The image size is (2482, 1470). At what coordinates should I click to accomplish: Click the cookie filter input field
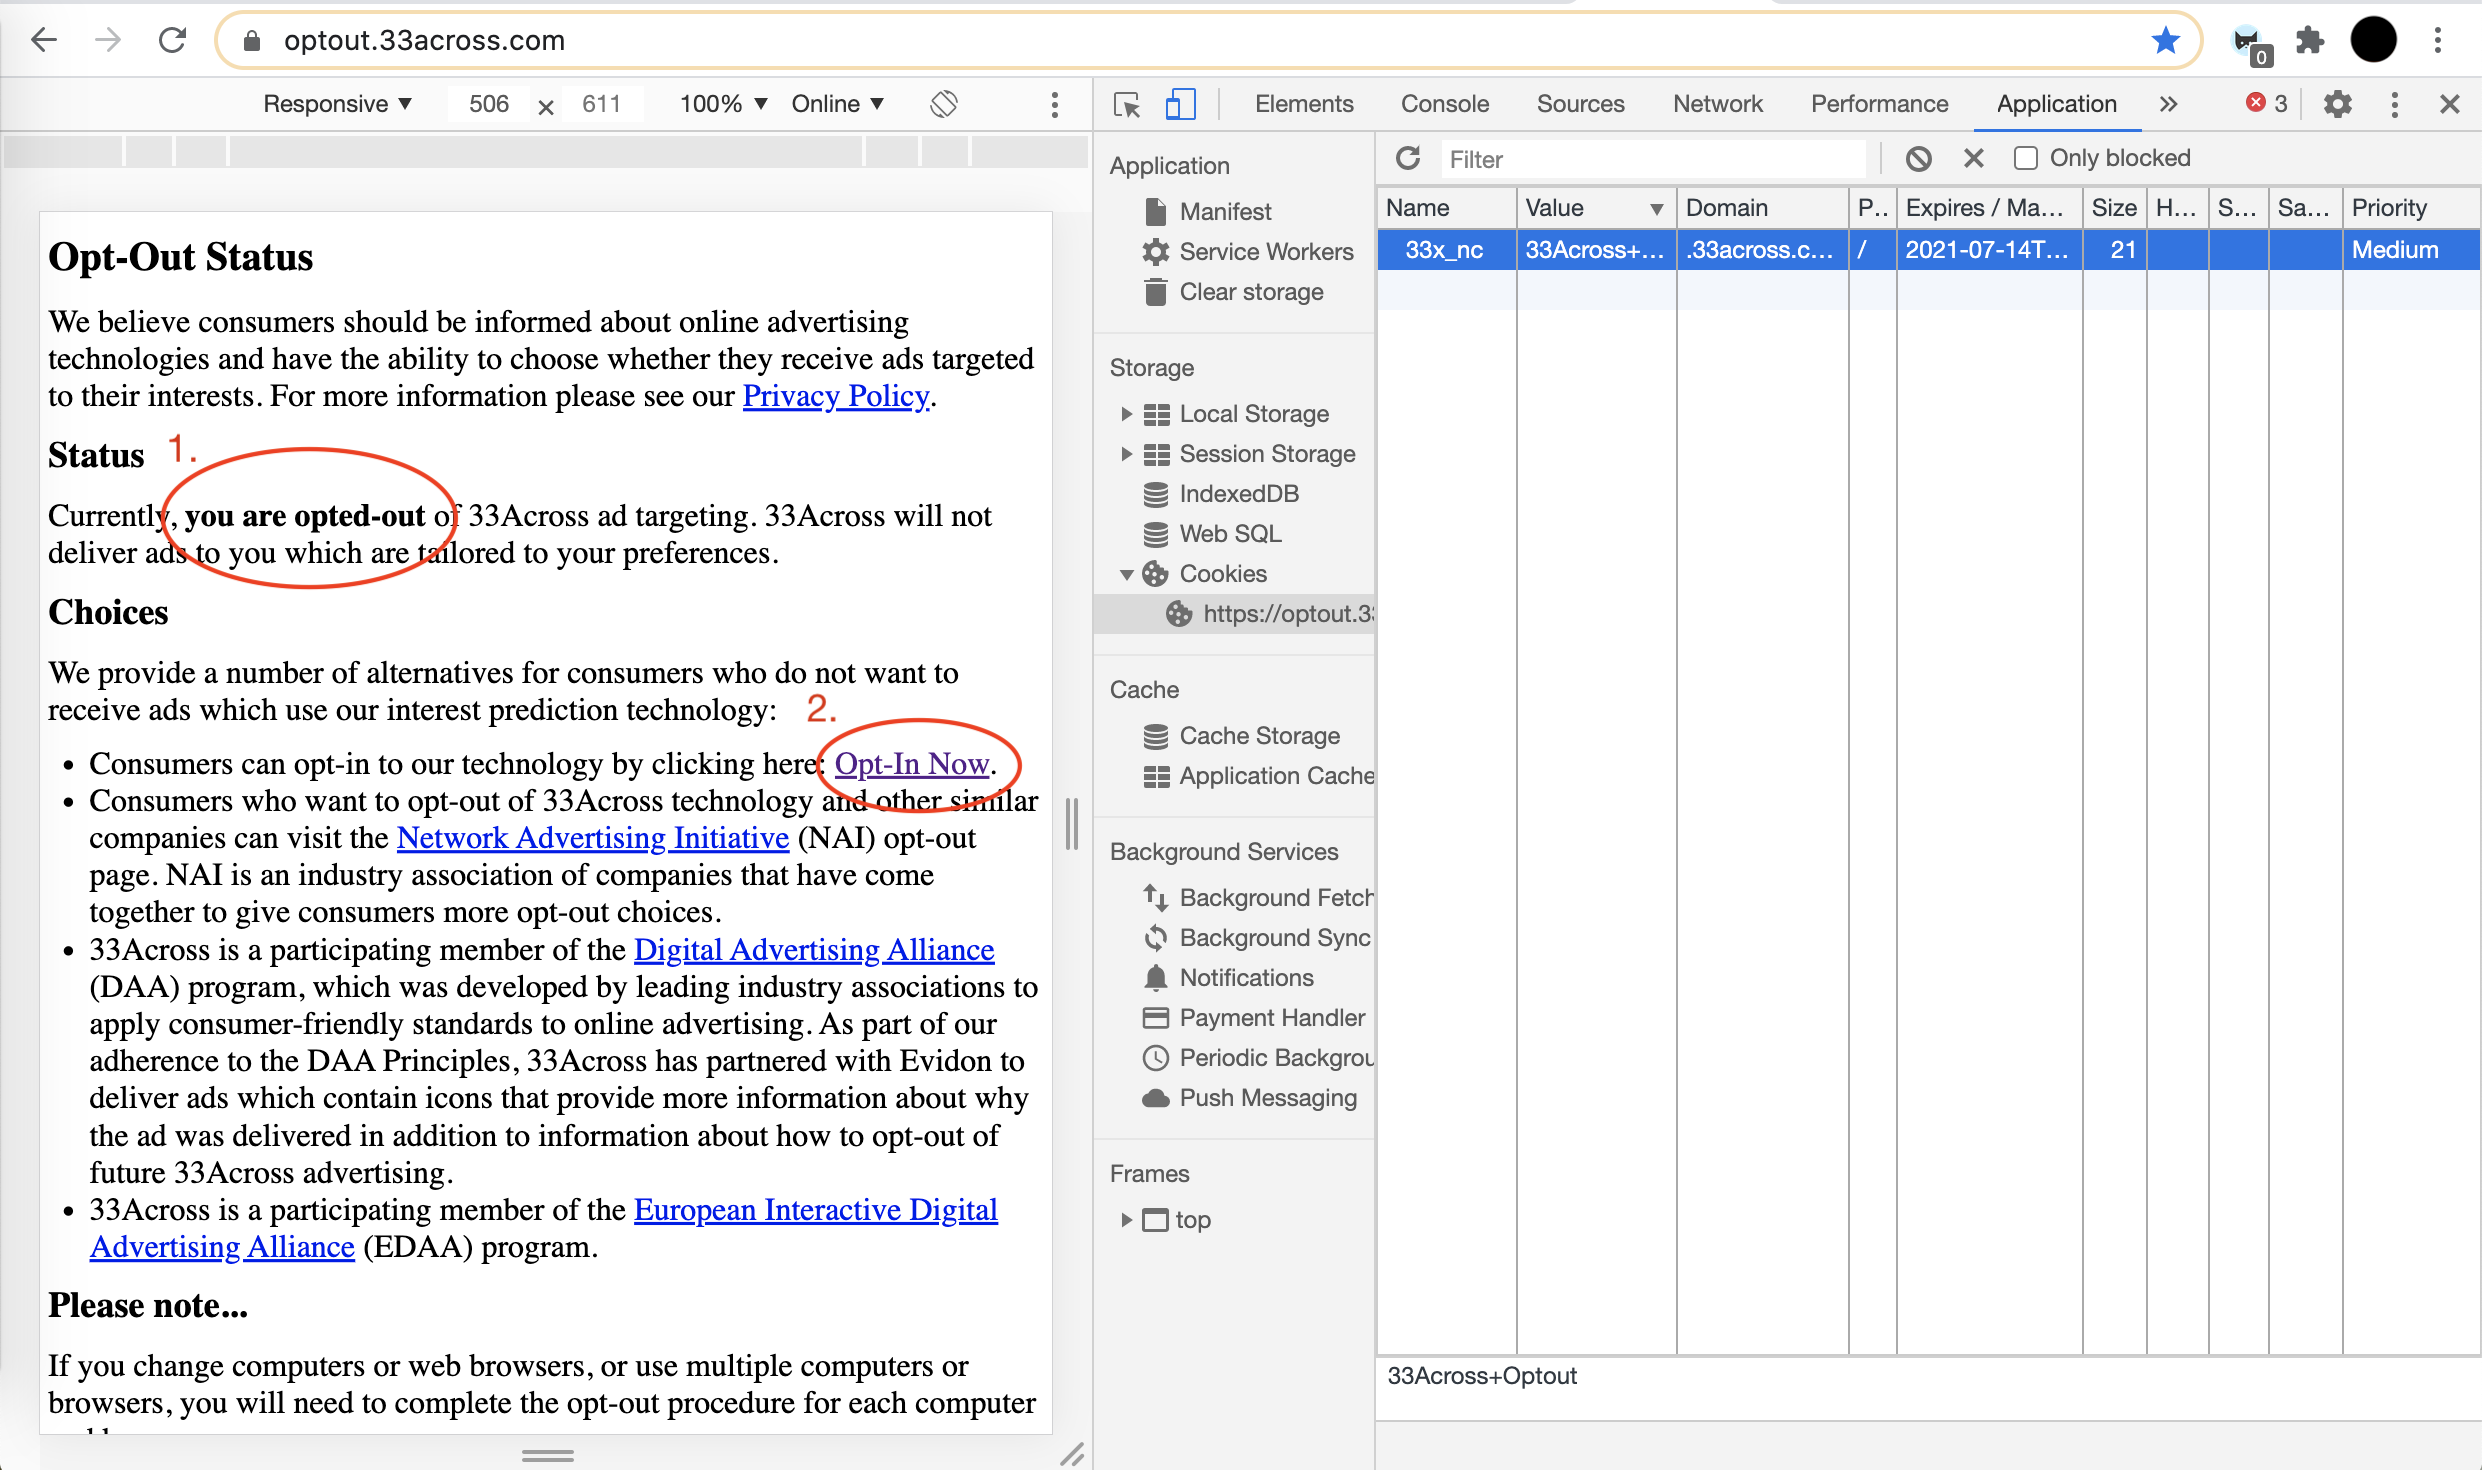1650,158
